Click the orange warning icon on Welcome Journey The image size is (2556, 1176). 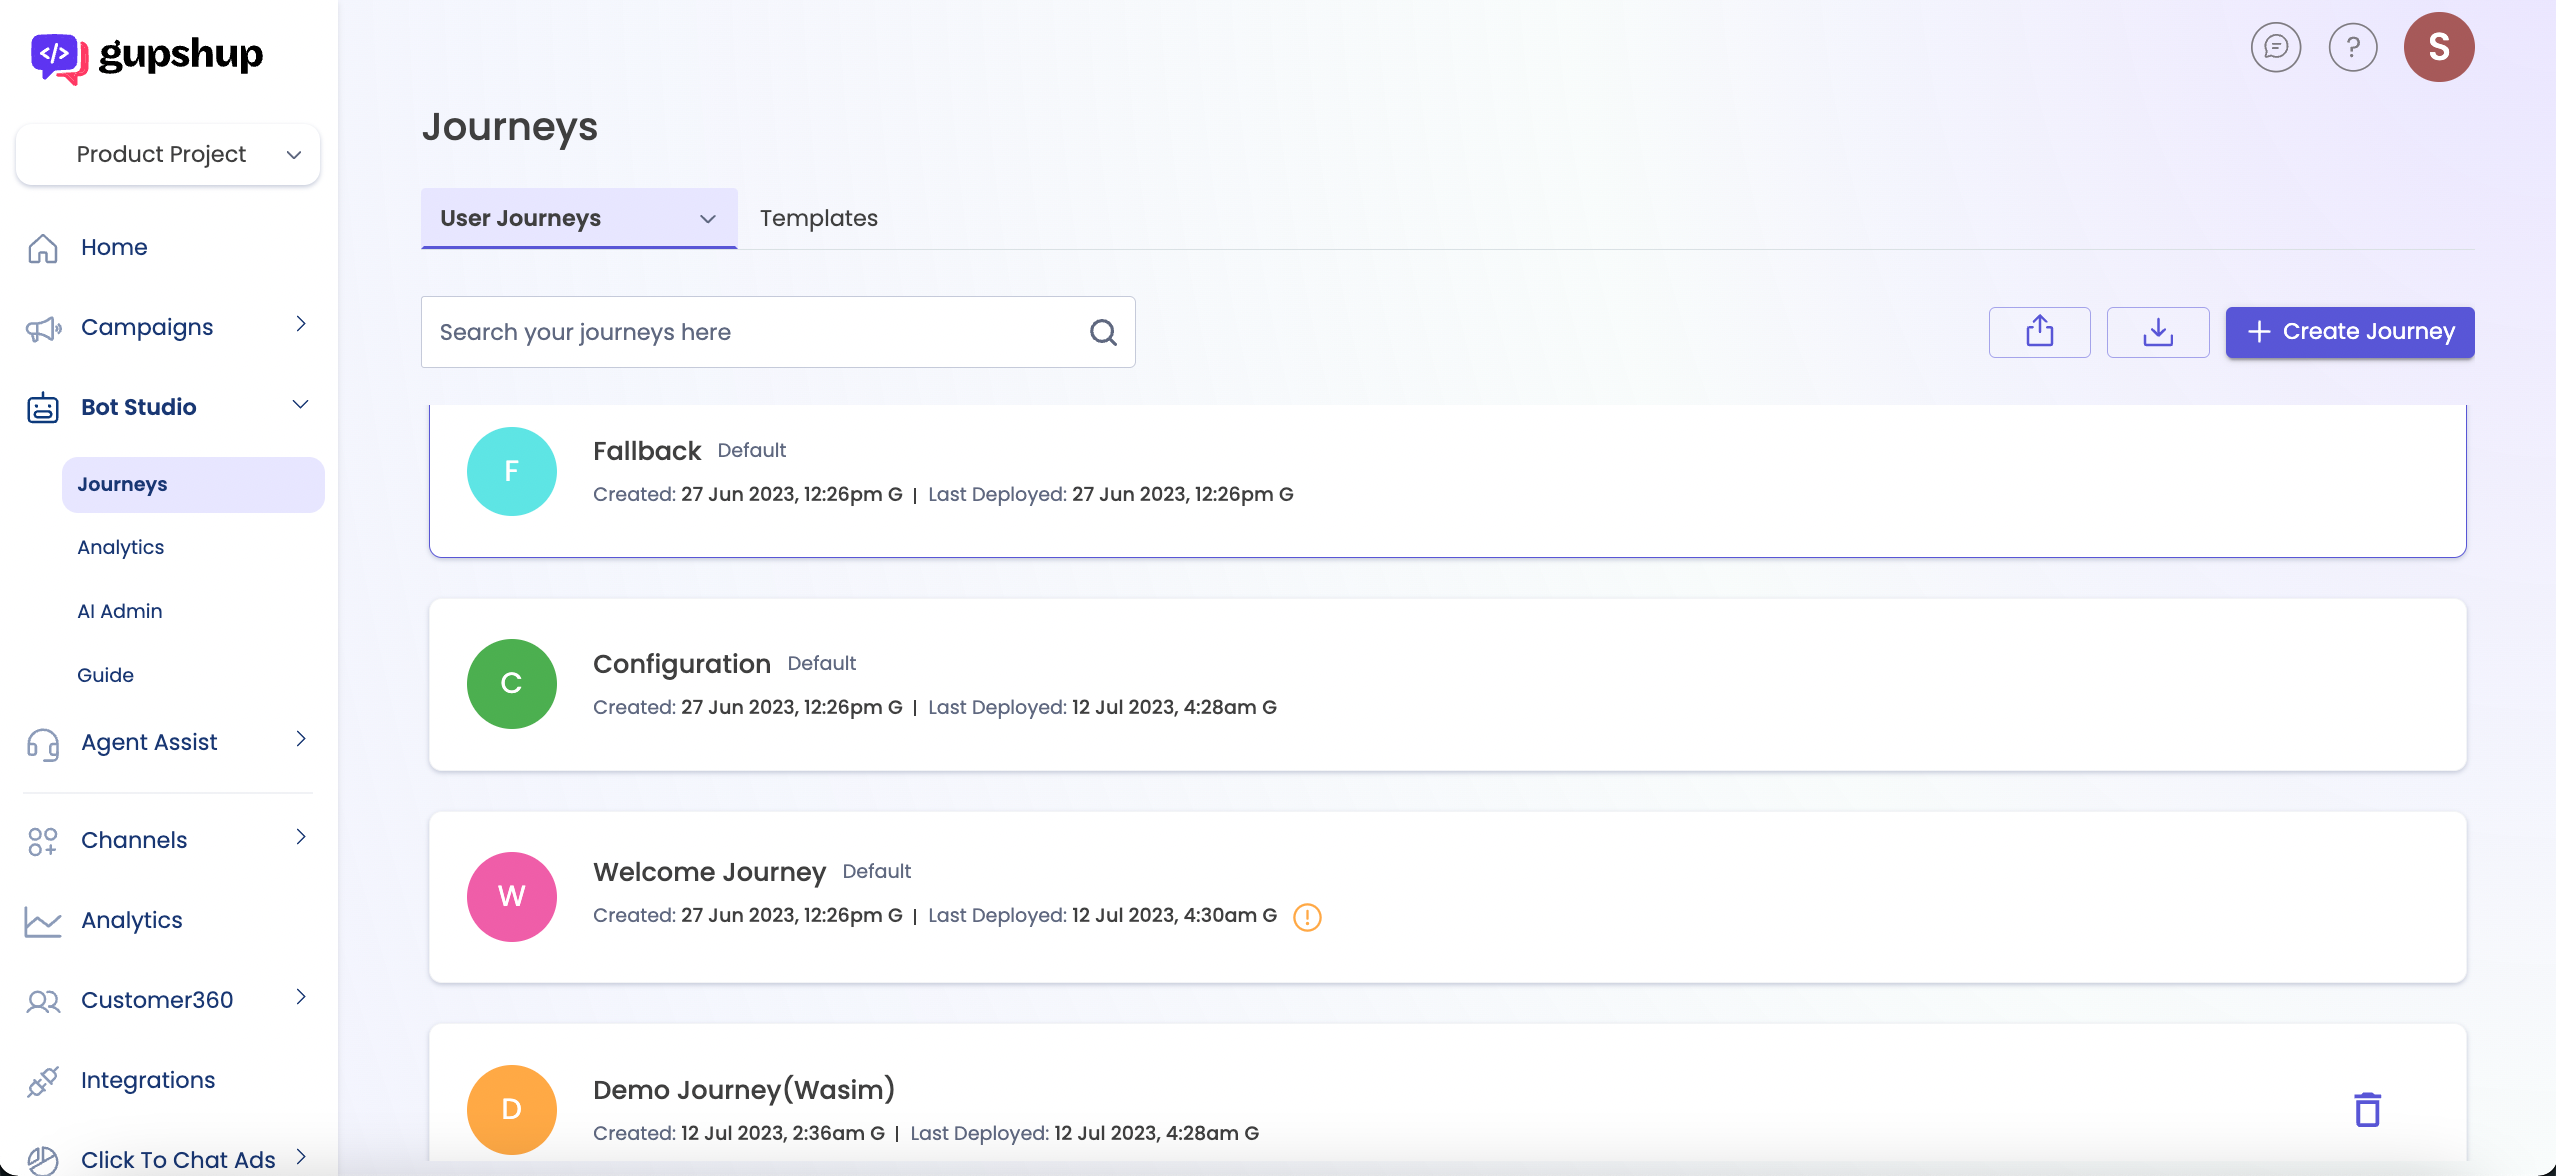(1306, 917)
